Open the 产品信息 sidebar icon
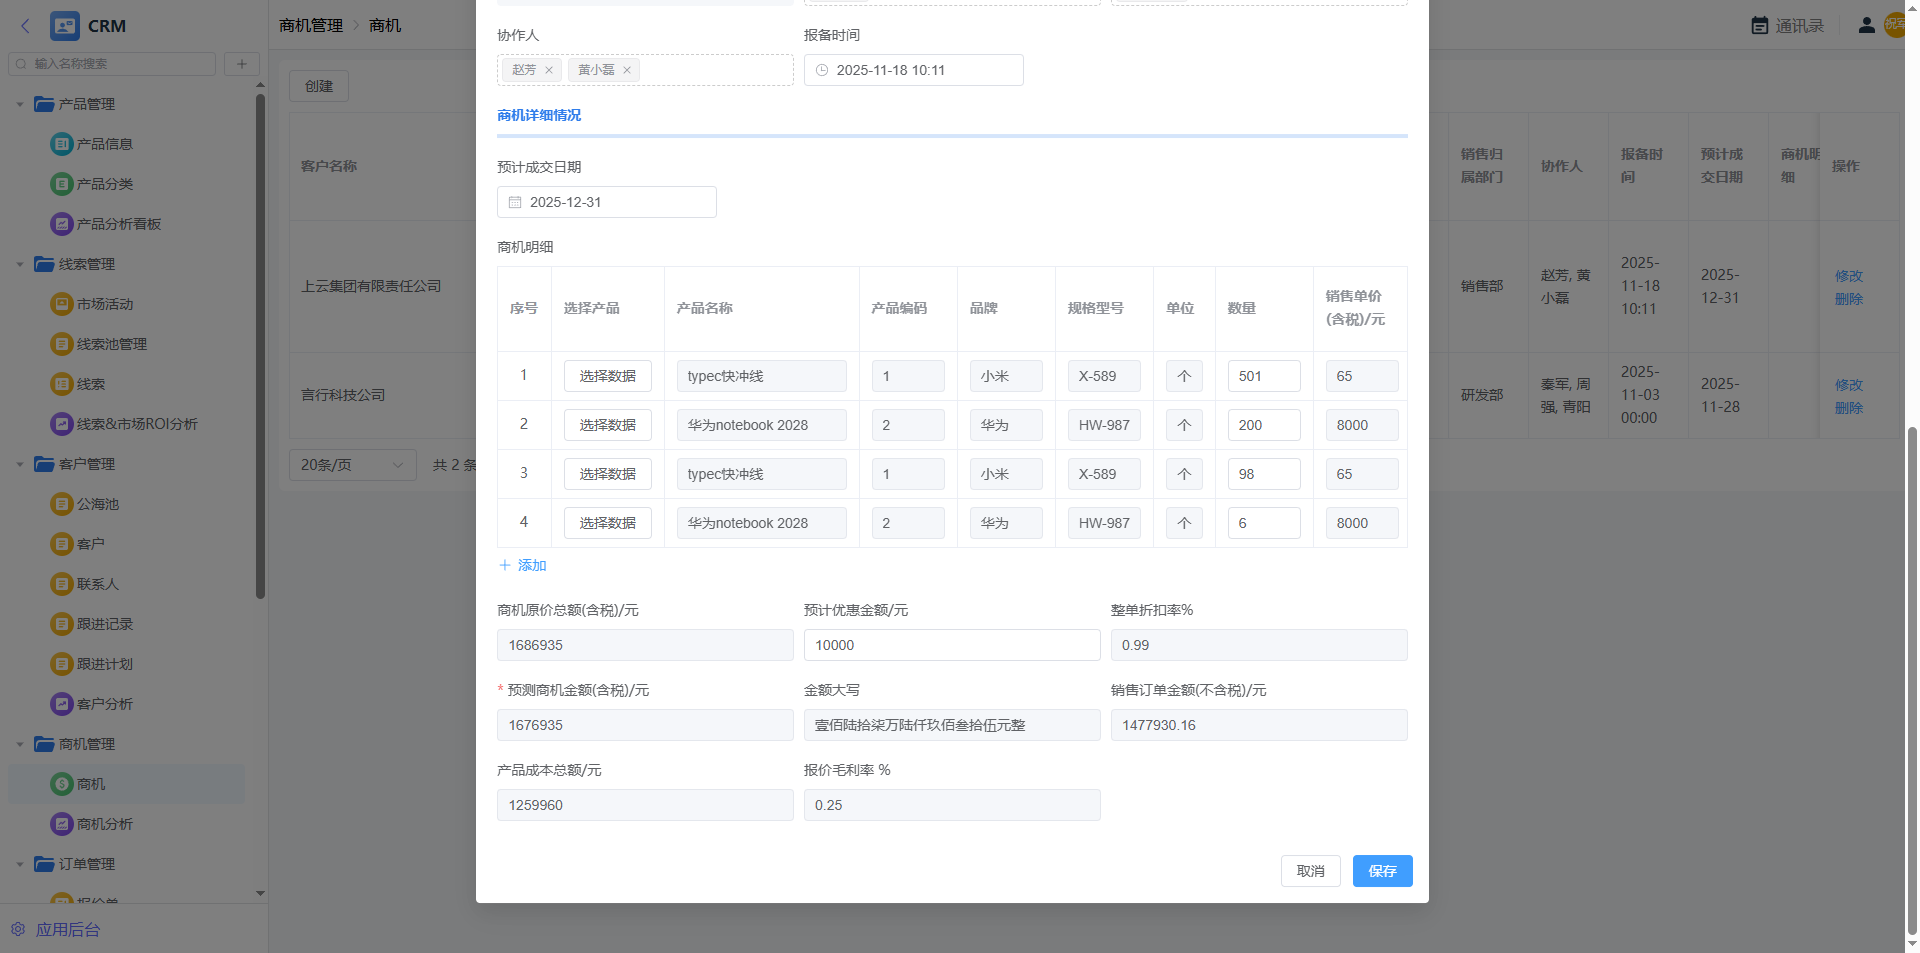The image size is (1920, 953). [x=61, y=144]
